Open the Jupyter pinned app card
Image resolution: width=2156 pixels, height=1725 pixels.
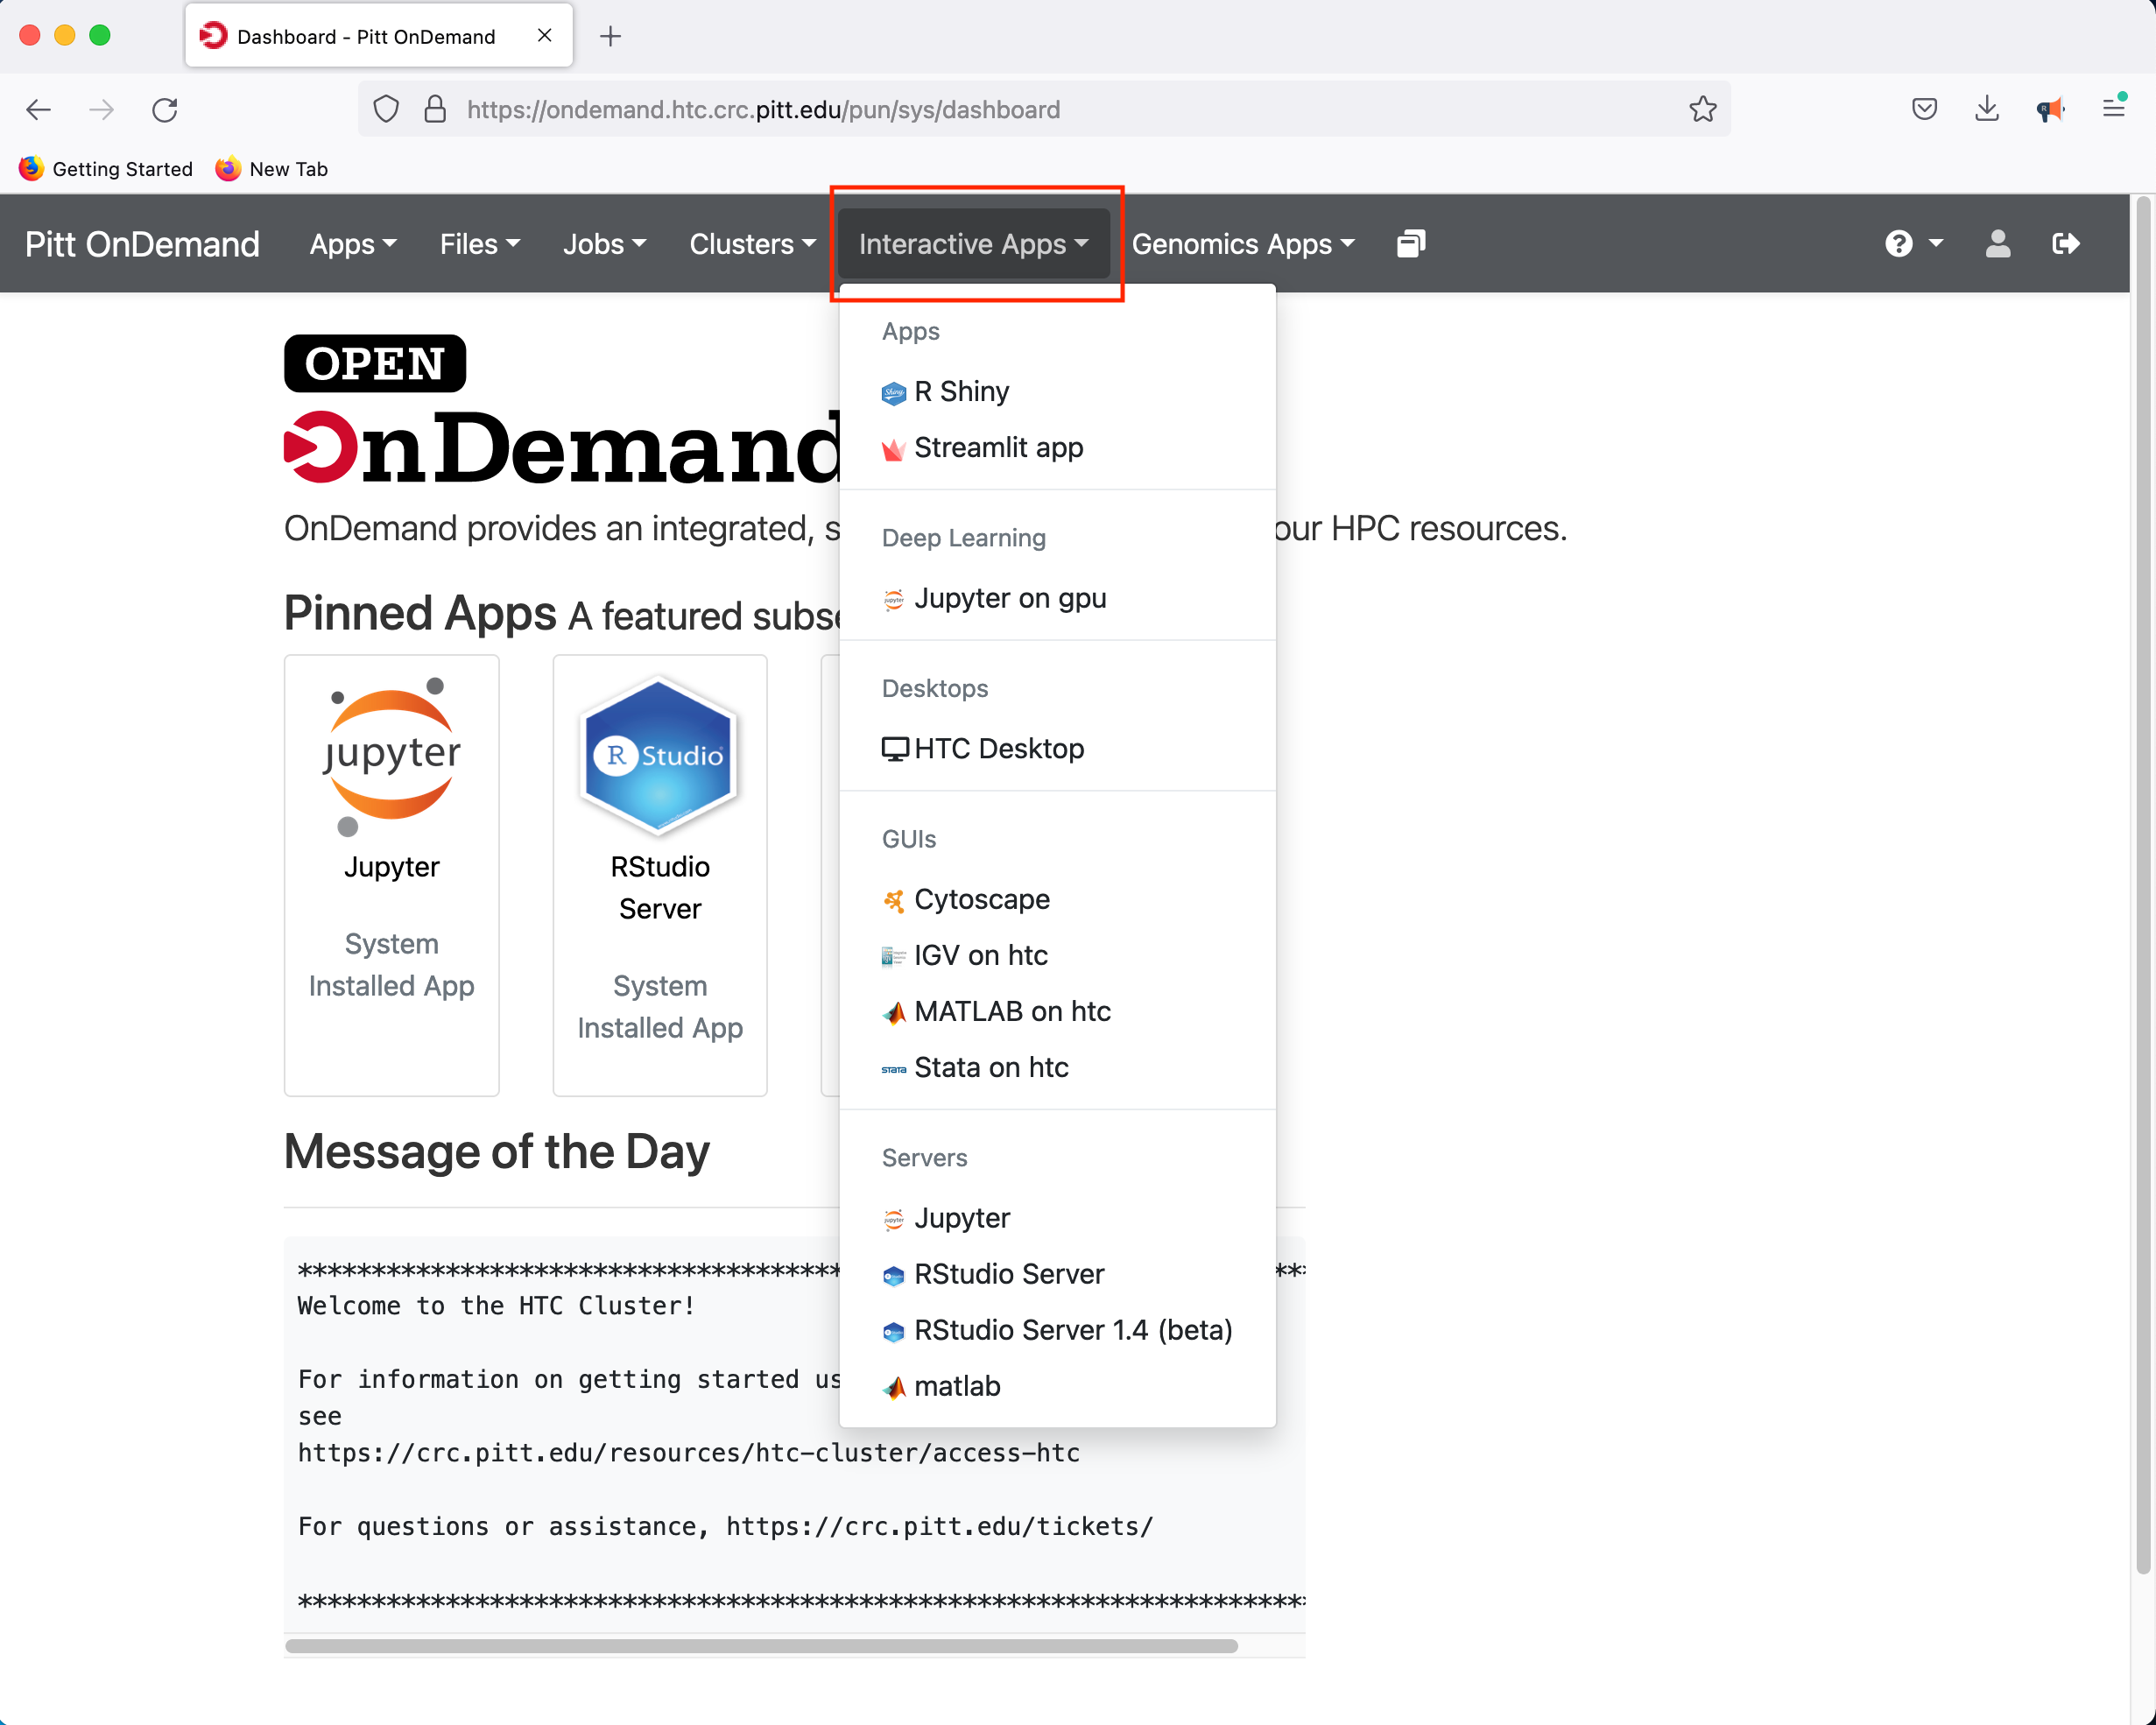tap(391, 875)
